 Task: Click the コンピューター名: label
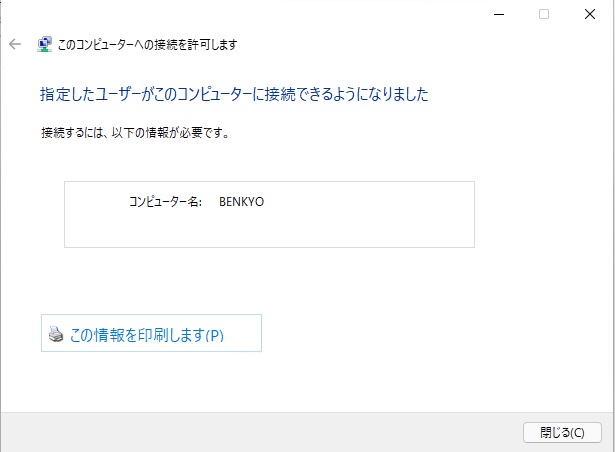click(x=166, y=202)
